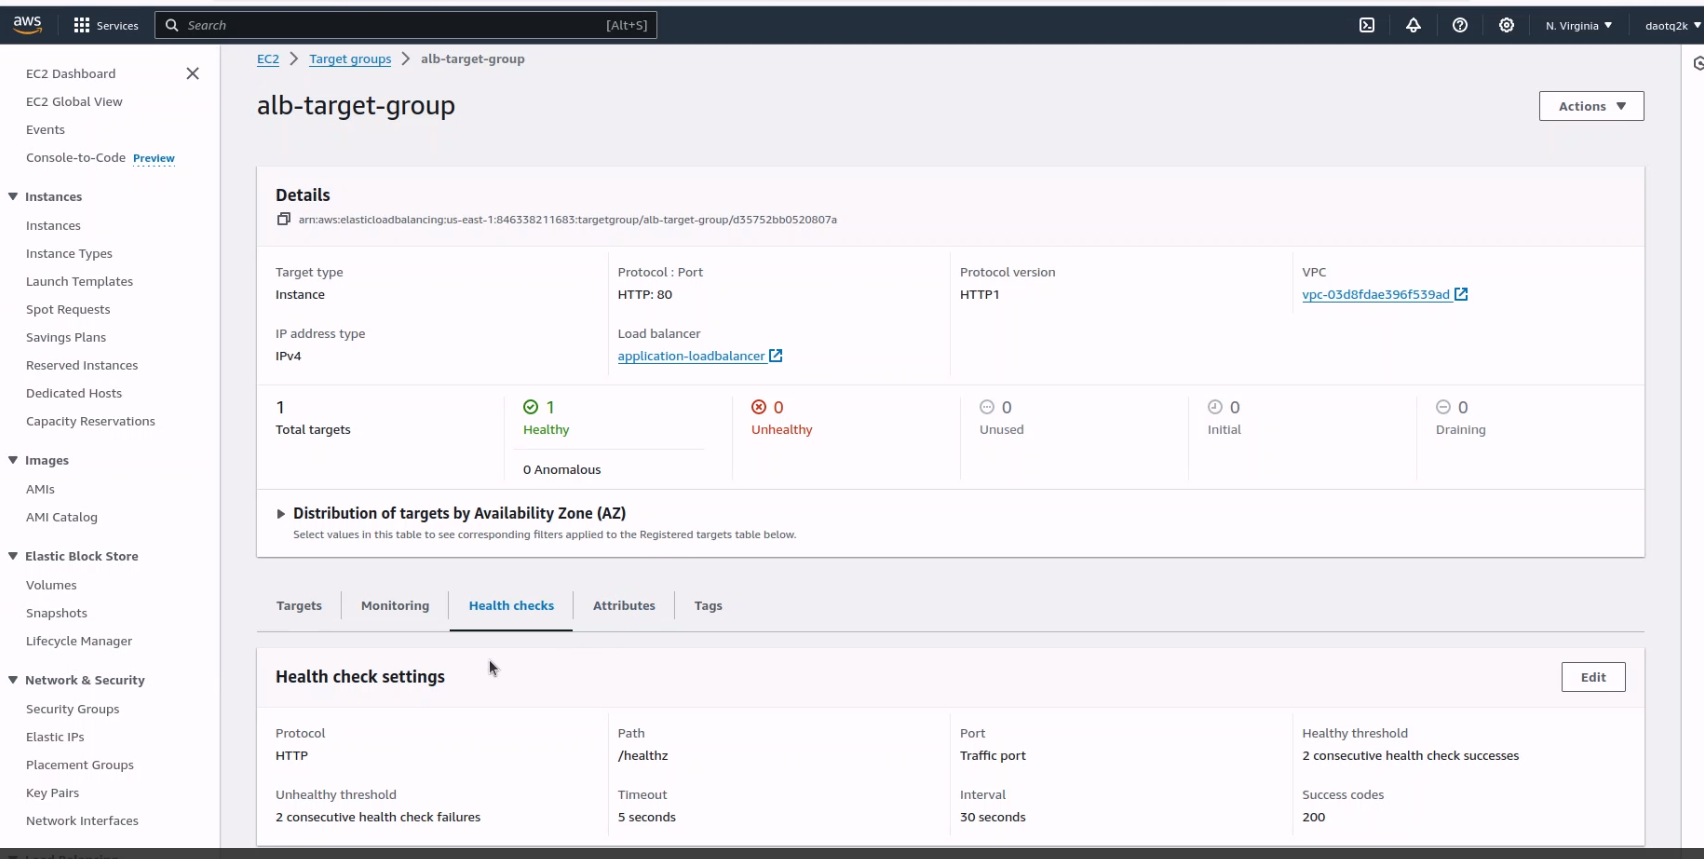The width and height of the screenshot is (1704, 859).
Task: Open the application-loadbalancer link
Action: pos(691,356)
